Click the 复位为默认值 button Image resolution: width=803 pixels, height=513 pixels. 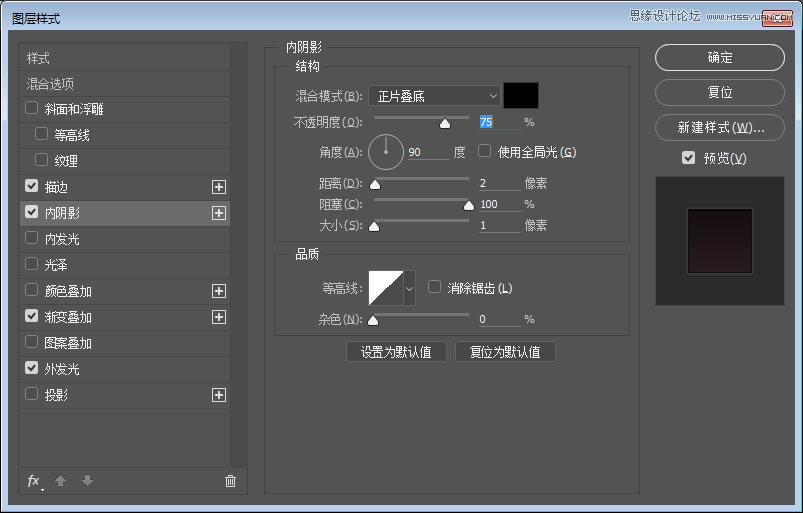click(x=505, y=352)
